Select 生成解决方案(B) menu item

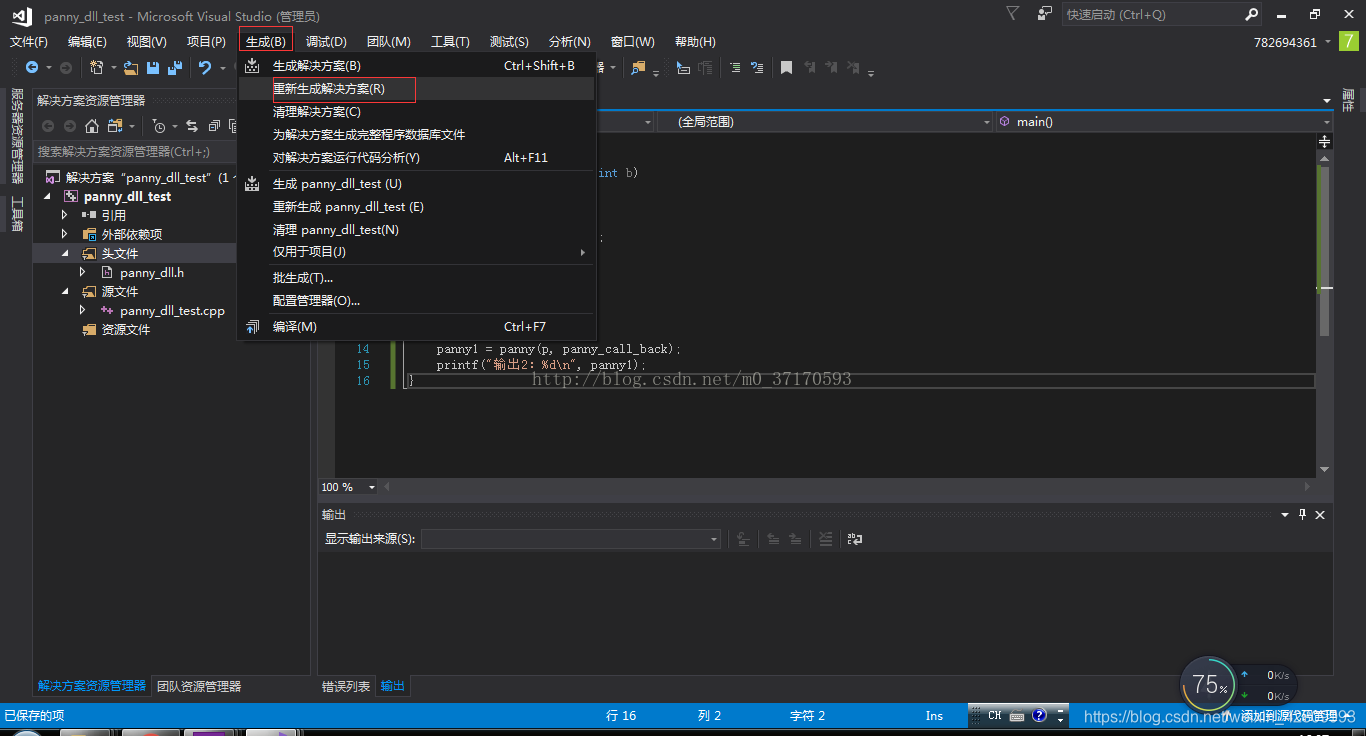pos(416,66)
